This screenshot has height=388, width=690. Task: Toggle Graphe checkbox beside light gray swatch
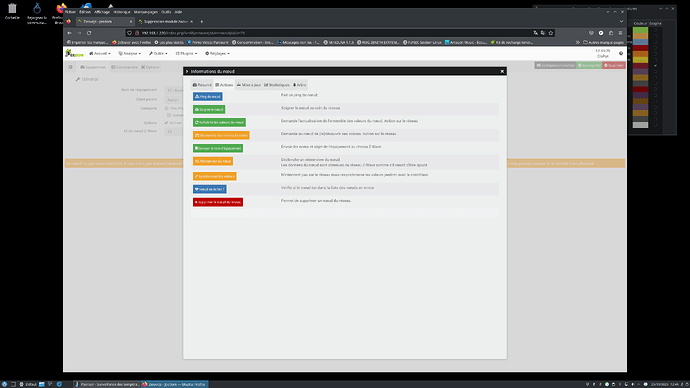point(656,125)
